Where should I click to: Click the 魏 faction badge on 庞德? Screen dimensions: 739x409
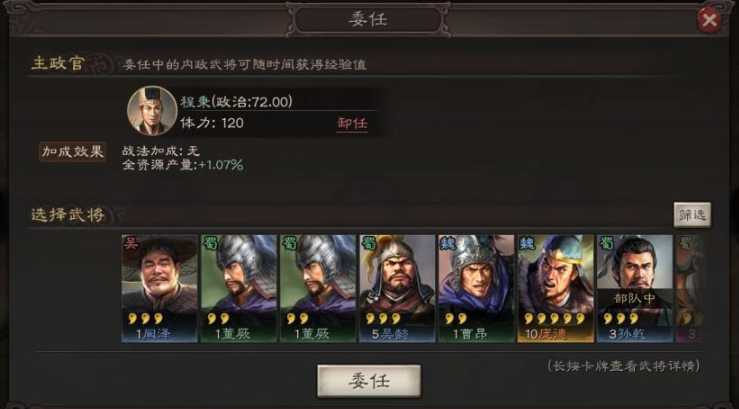pos(526,243)
